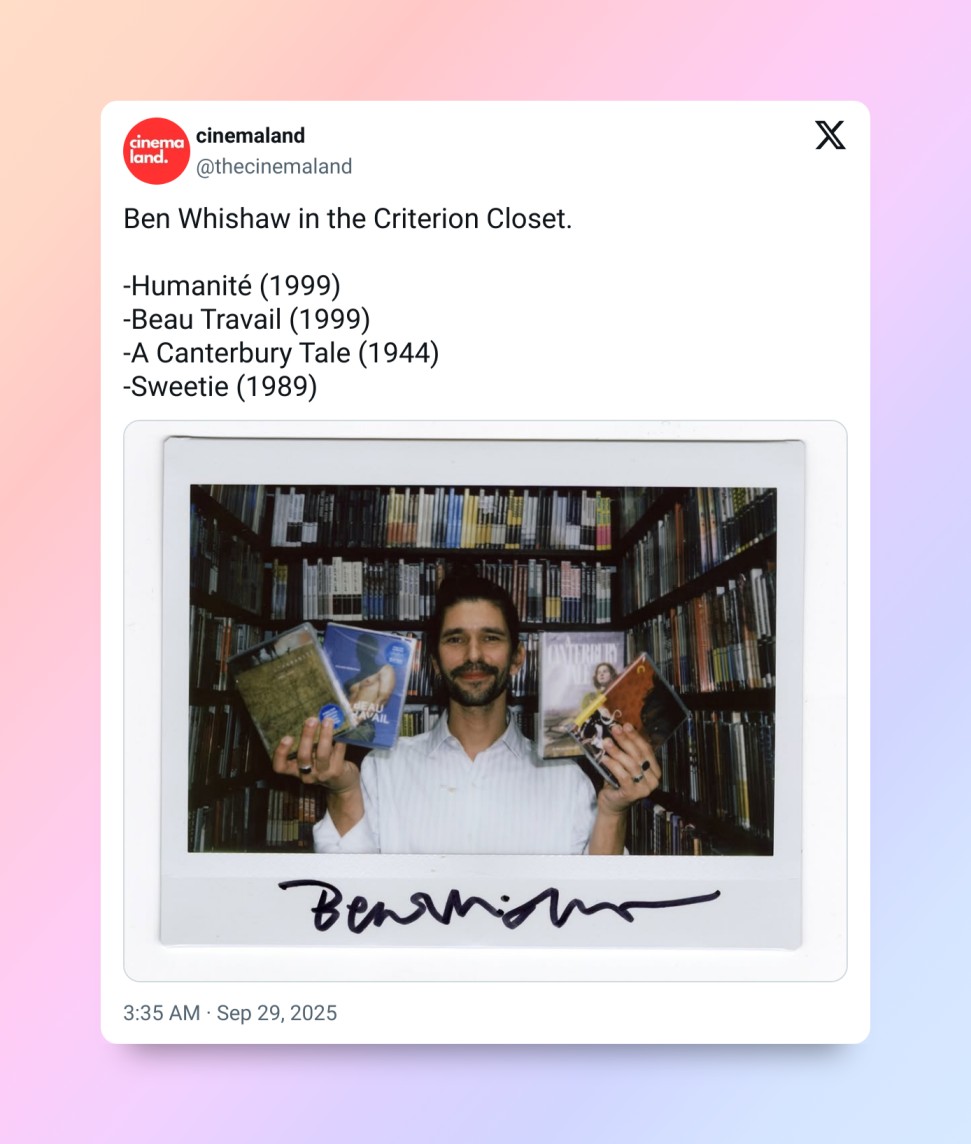
Task: Click the blue Beau Travail DVD cover
Action: (371, 686)
